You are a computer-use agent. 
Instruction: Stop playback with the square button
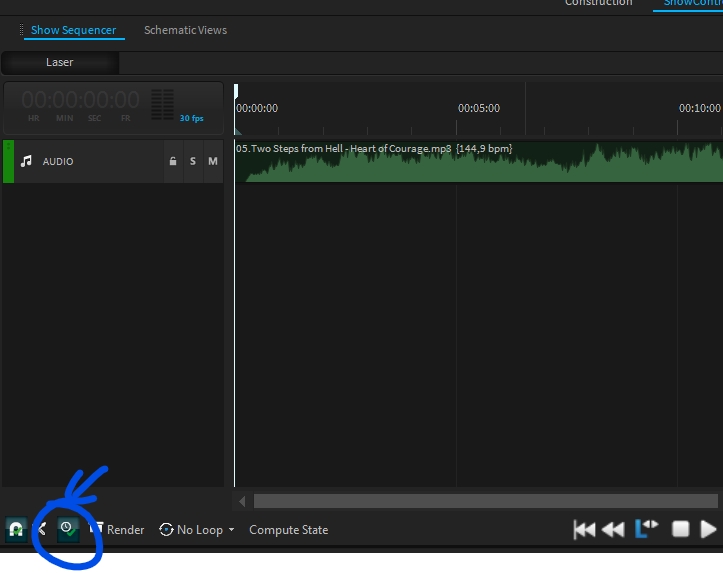point(680,529)
